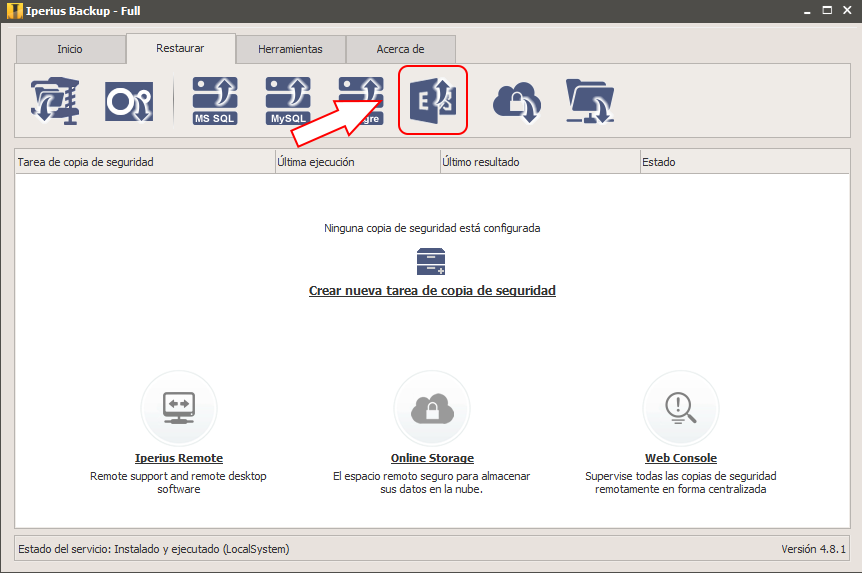
Task: Click the Web Console magnifier icon
Action: [x=681, y=409]
